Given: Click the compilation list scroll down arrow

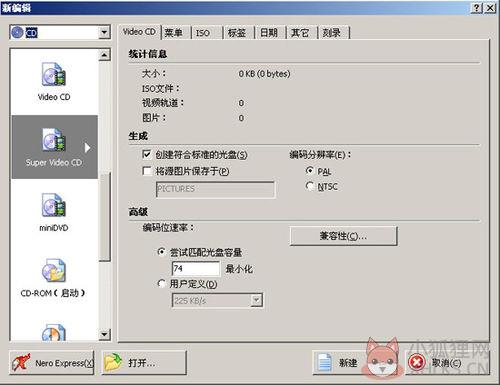Looking at the screenshot, I should pyautogui.click(x=104, y=334).
